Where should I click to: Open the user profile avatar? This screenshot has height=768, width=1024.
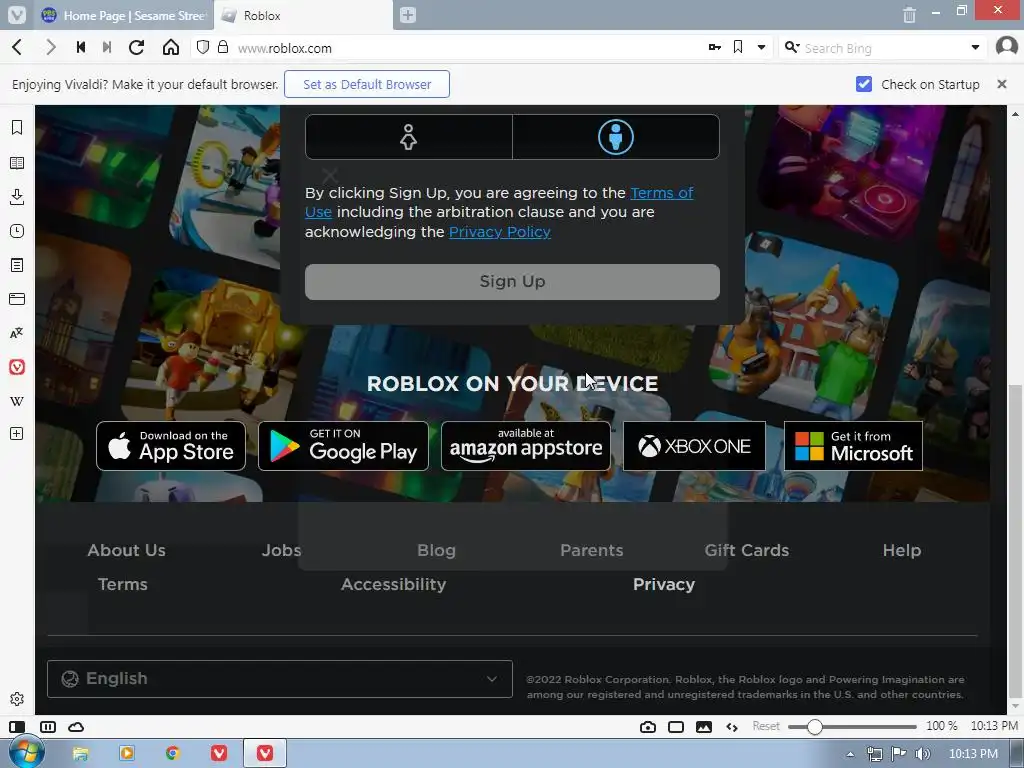(1007, 47)
